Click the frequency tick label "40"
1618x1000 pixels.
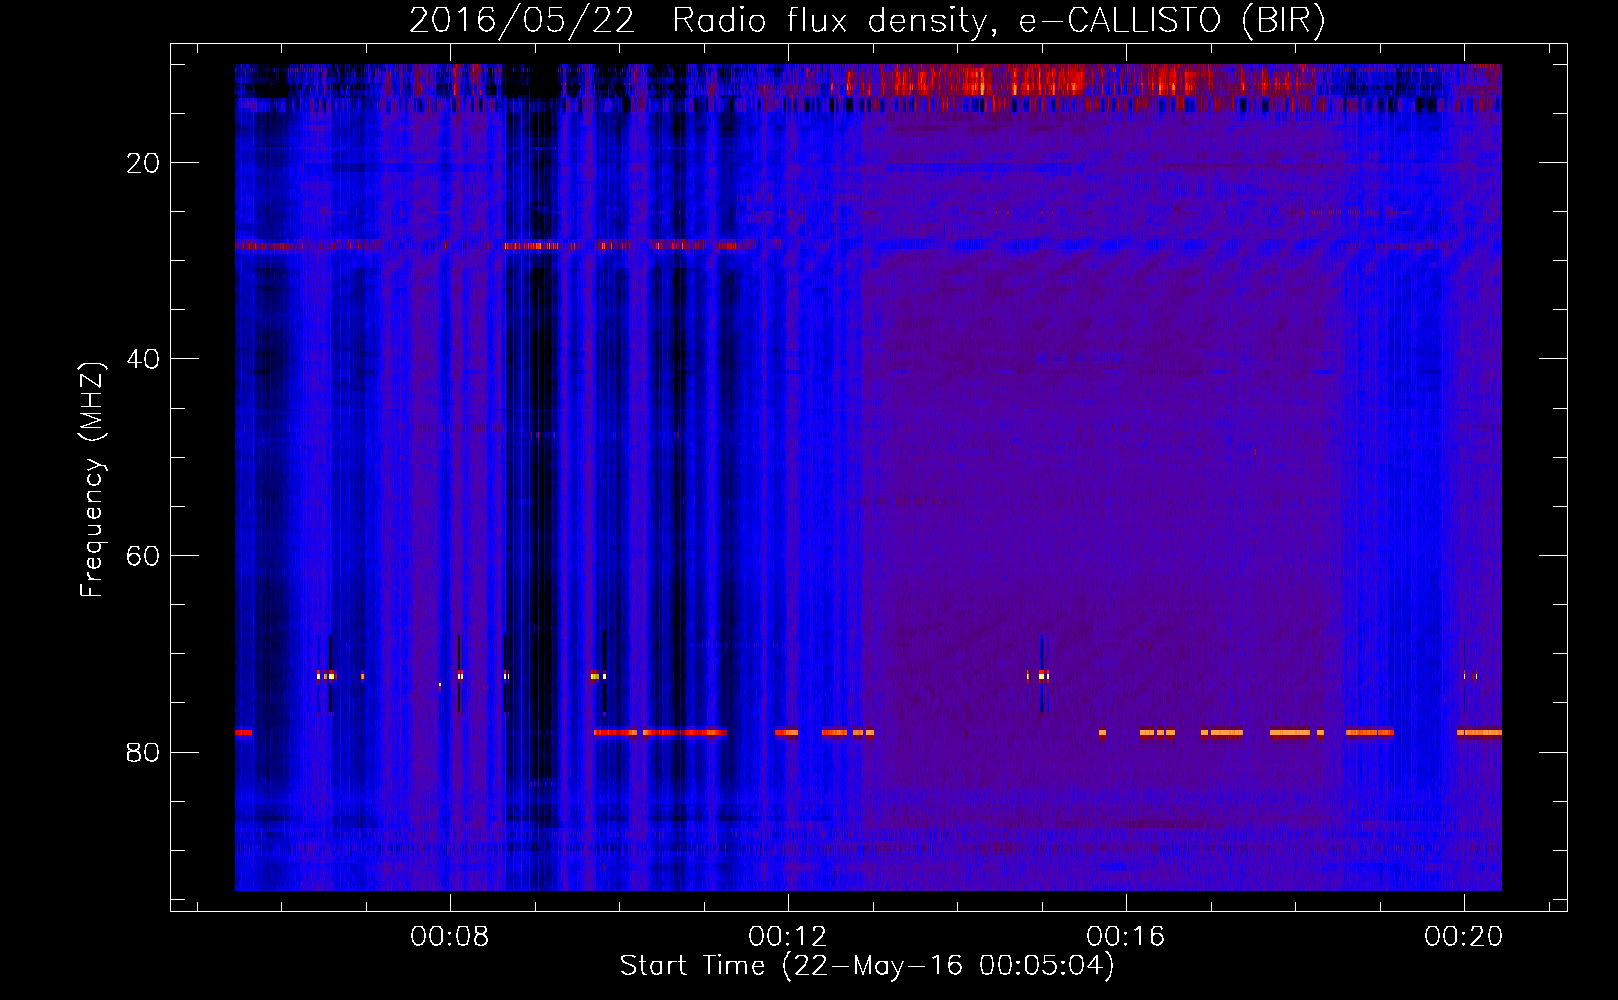[x=143, y=359]
